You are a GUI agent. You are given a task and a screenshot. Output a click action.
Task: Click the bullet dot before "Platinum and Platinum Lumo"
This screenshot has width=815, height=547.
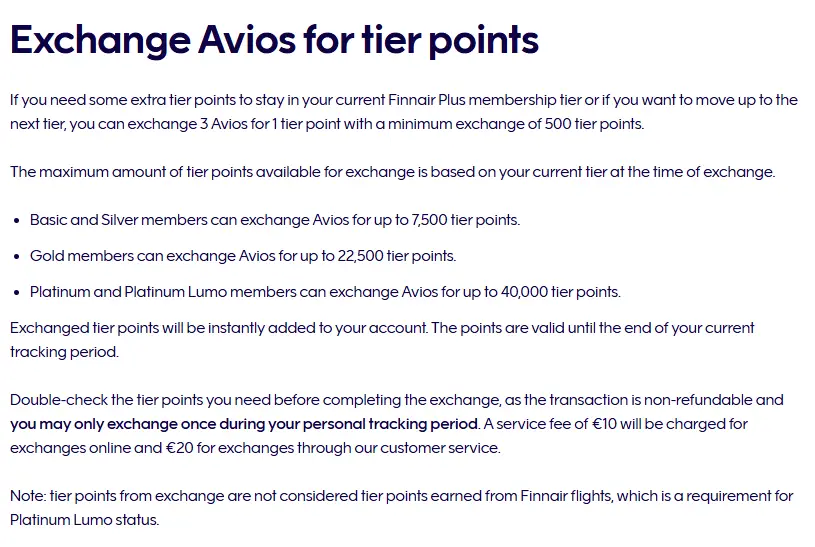click(x=17, y=292)
